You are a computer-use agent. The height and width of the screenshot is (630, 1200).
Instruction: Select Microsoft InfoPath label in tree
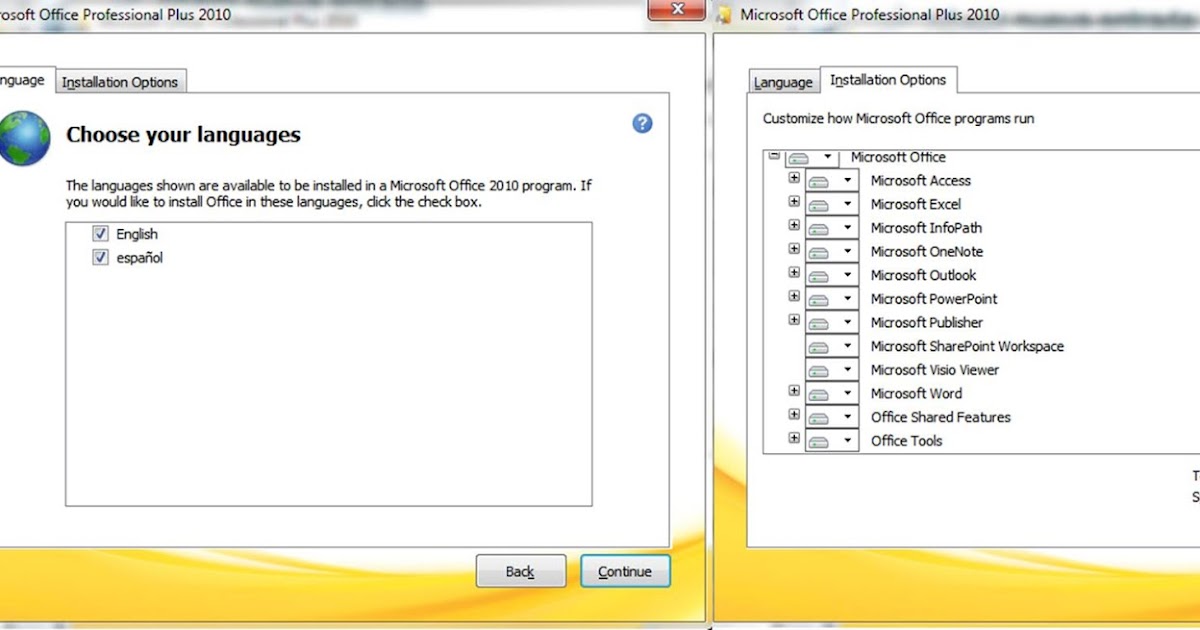coord(926,228)
